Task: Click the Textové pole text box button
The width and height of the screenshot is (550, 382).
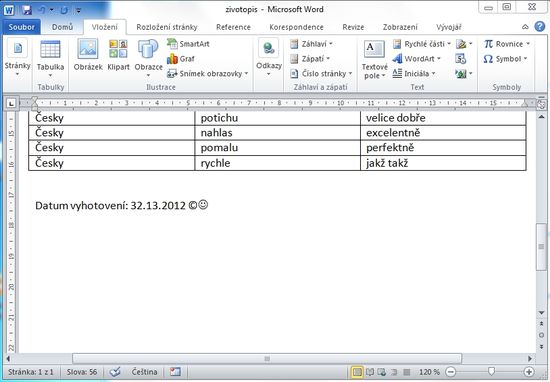Action: tap(374, 60)
